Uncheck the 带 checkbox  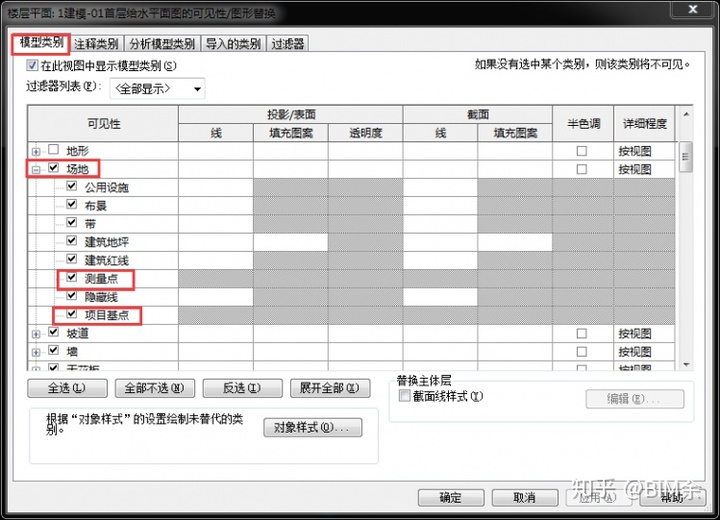pyautogui.click(x=72, y=222)
